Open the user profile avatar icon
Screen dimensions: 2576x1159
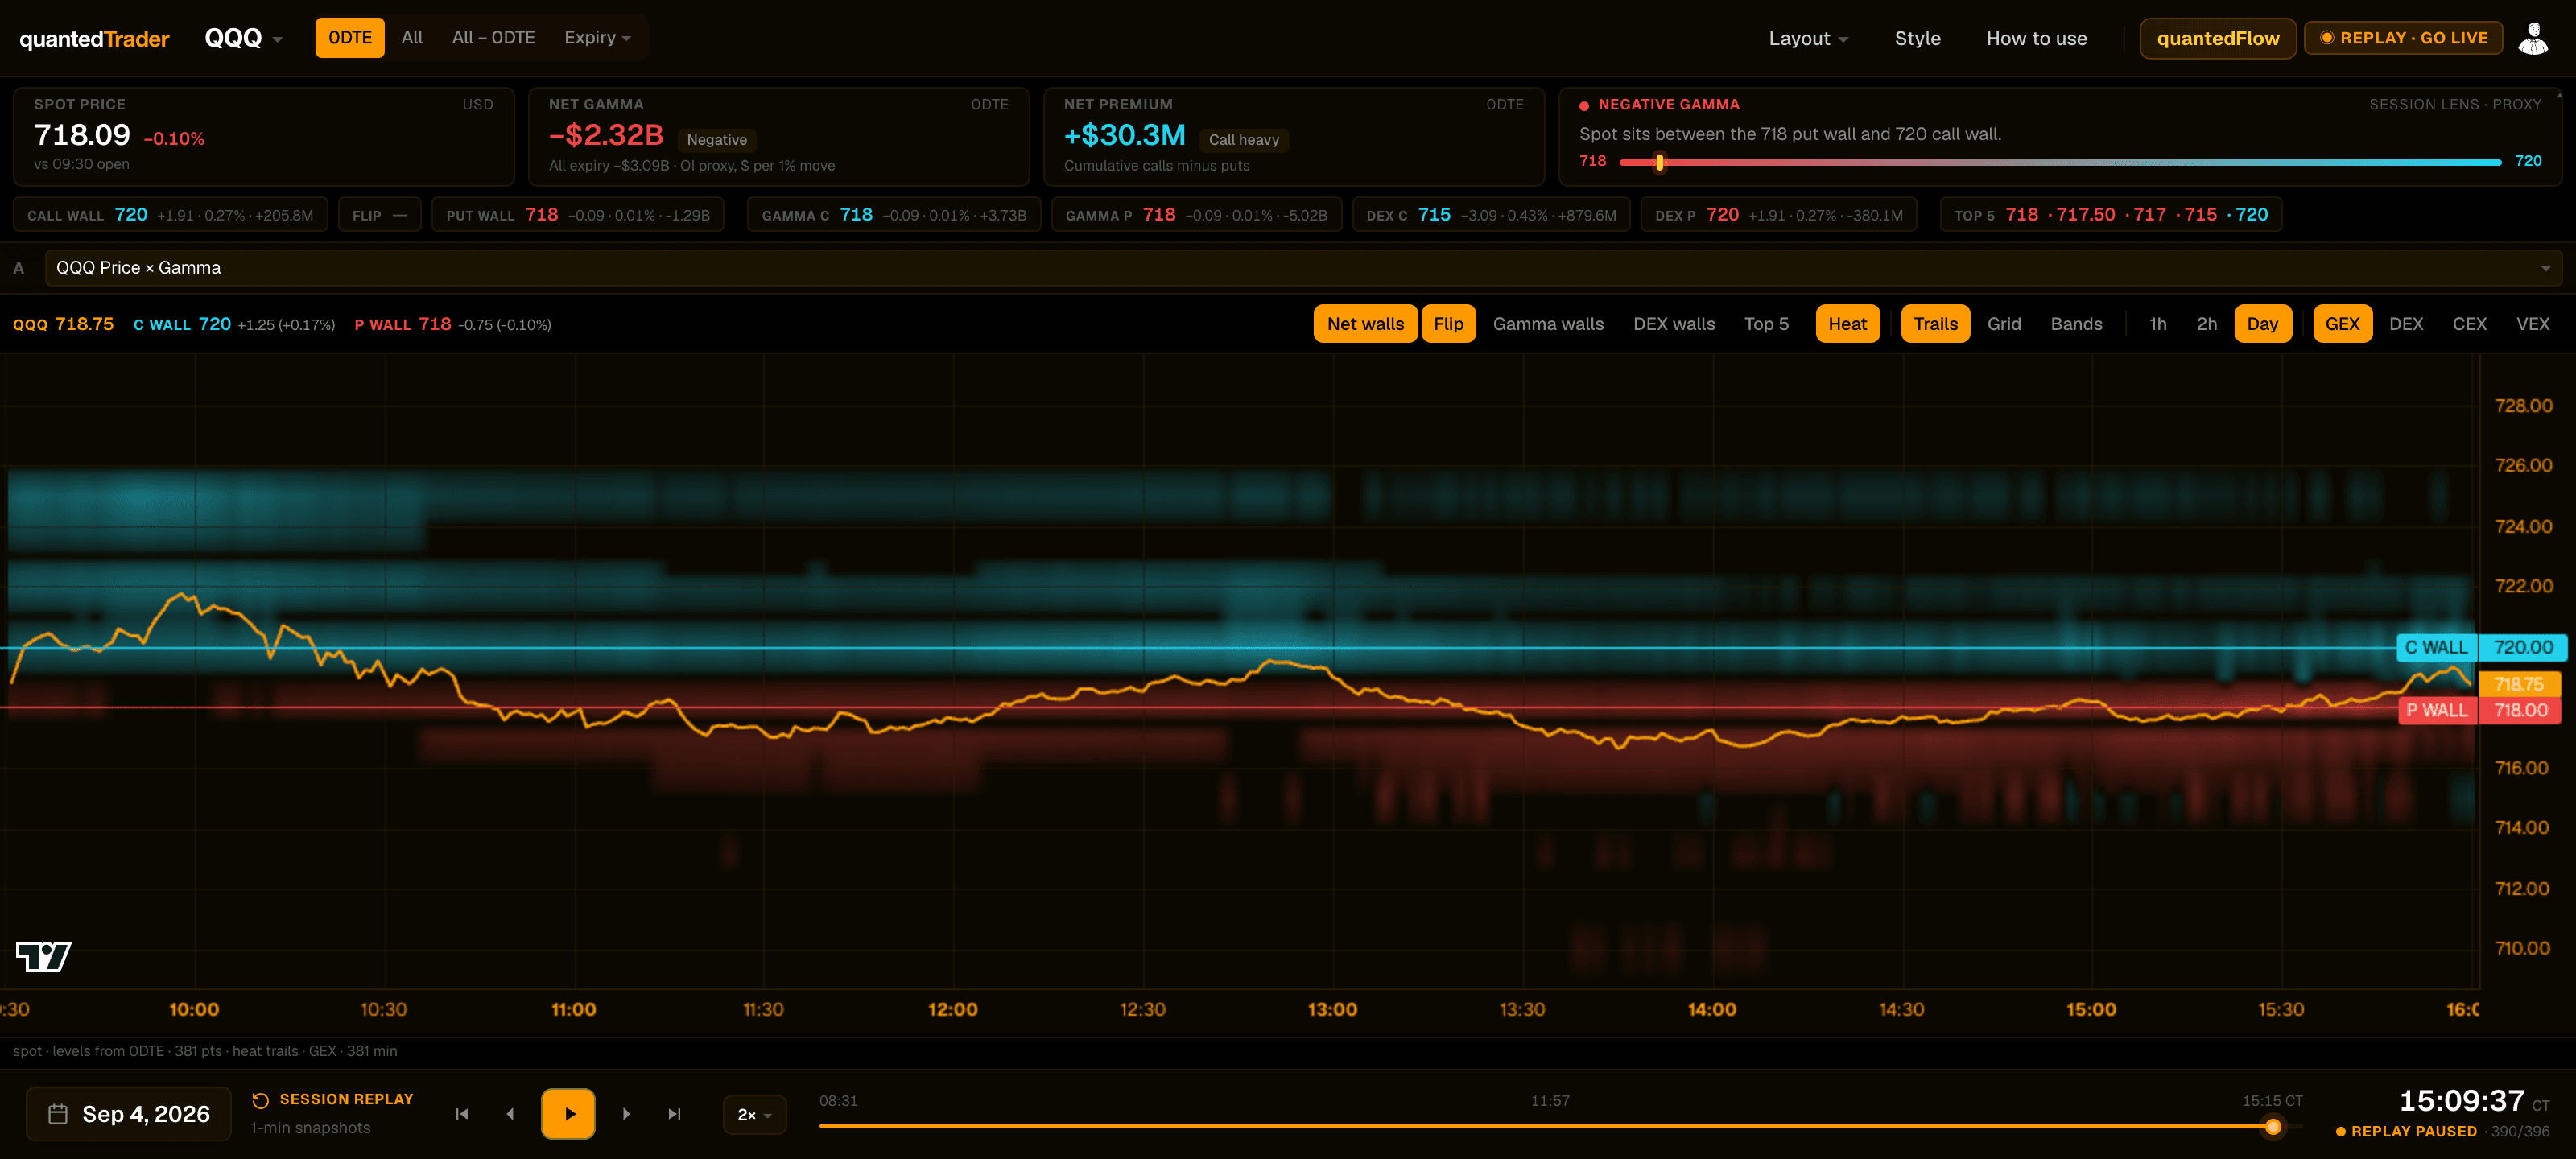(2533, 38)
